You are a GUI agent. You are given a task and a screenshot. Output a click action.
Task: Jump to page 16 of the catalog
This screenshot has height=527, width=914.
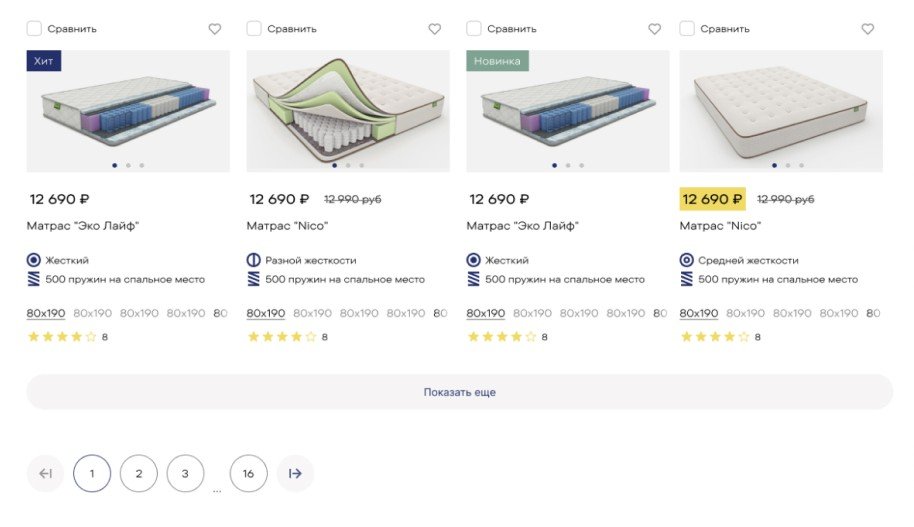pyautogui.click(x=248, y=473)
